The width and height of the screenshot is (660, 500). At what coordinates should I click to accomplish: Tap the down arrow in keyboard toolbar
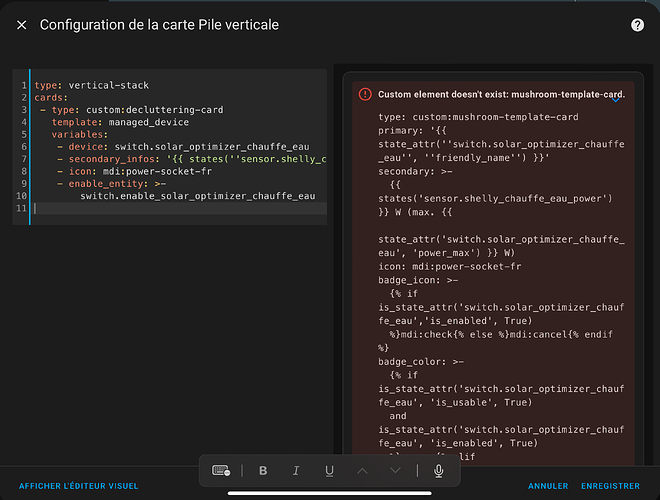(x=395, y=471)
